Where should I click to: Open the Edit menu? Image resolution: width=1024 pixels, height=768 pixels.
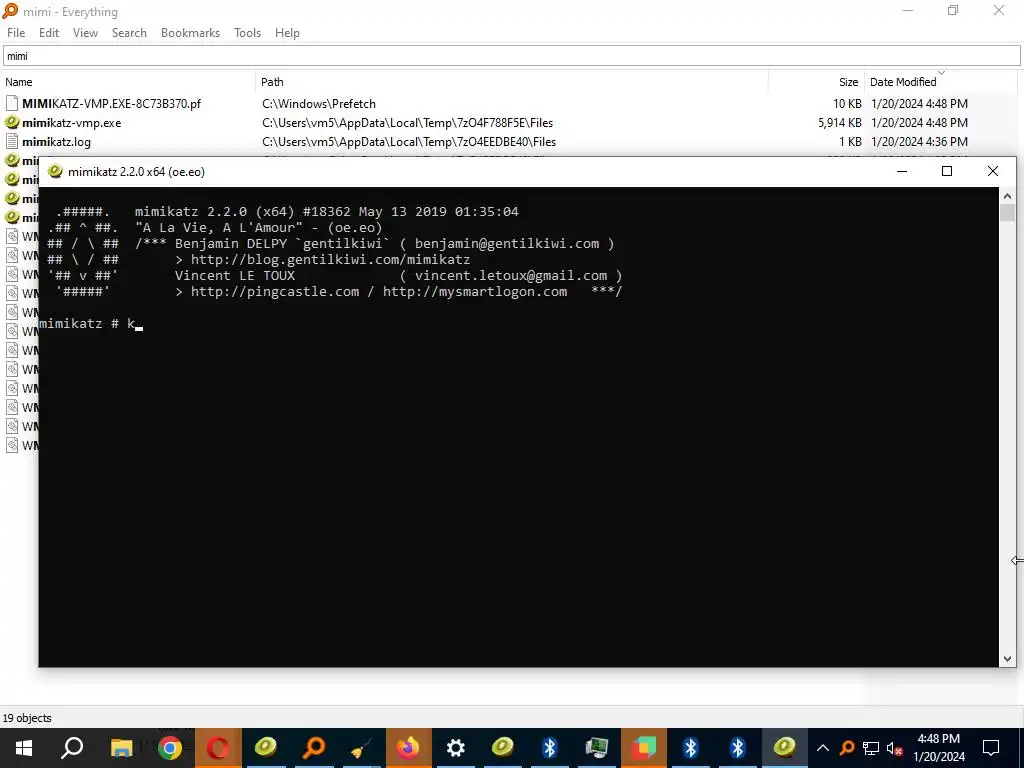48,33
